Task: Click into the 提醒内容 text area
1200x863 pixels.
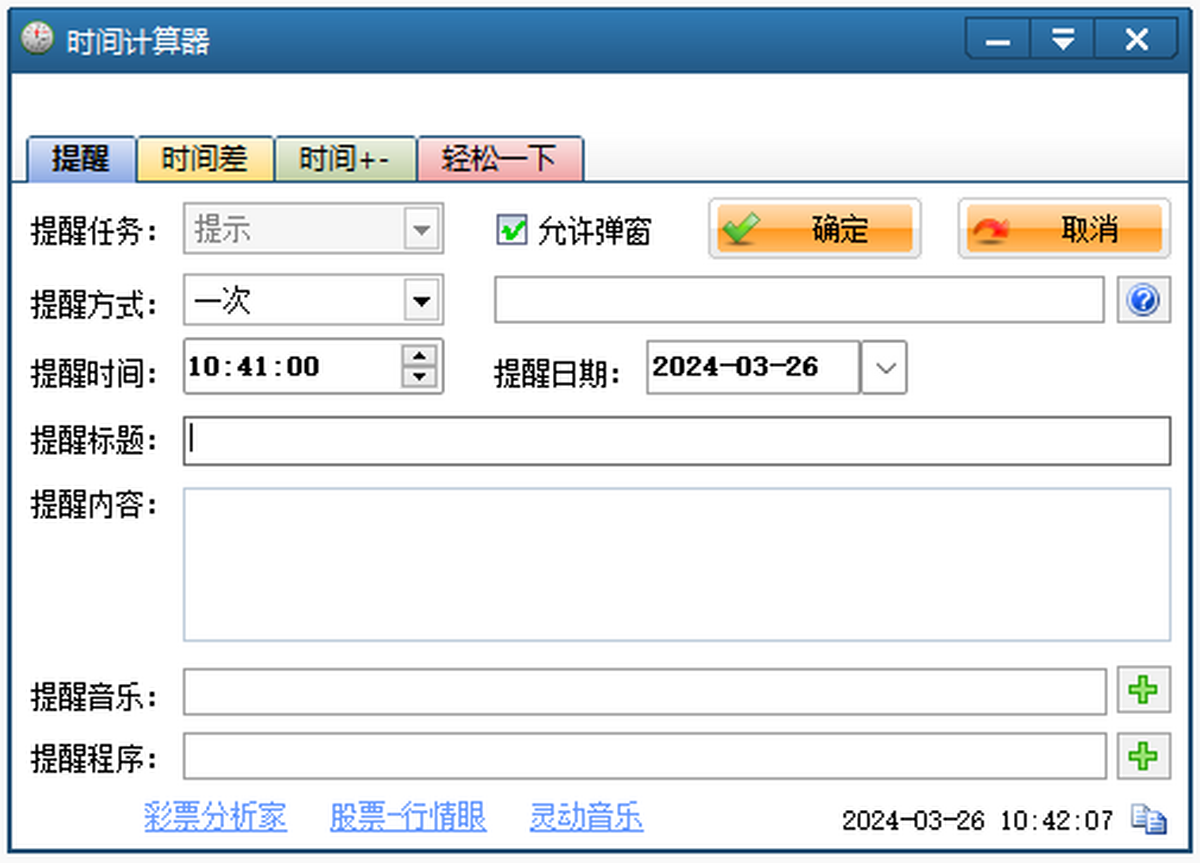Action: coord(676,564)
